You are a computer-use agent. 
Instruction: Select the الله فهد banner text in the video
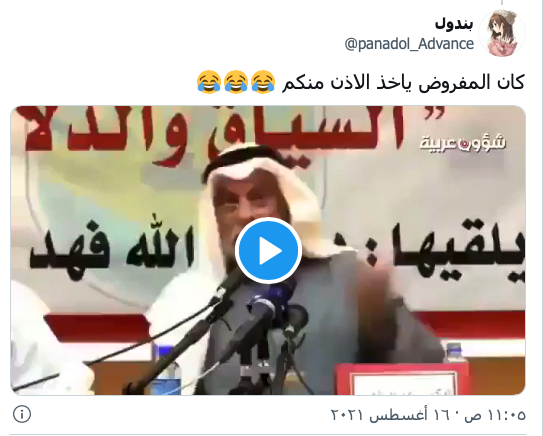coord(112,247)
